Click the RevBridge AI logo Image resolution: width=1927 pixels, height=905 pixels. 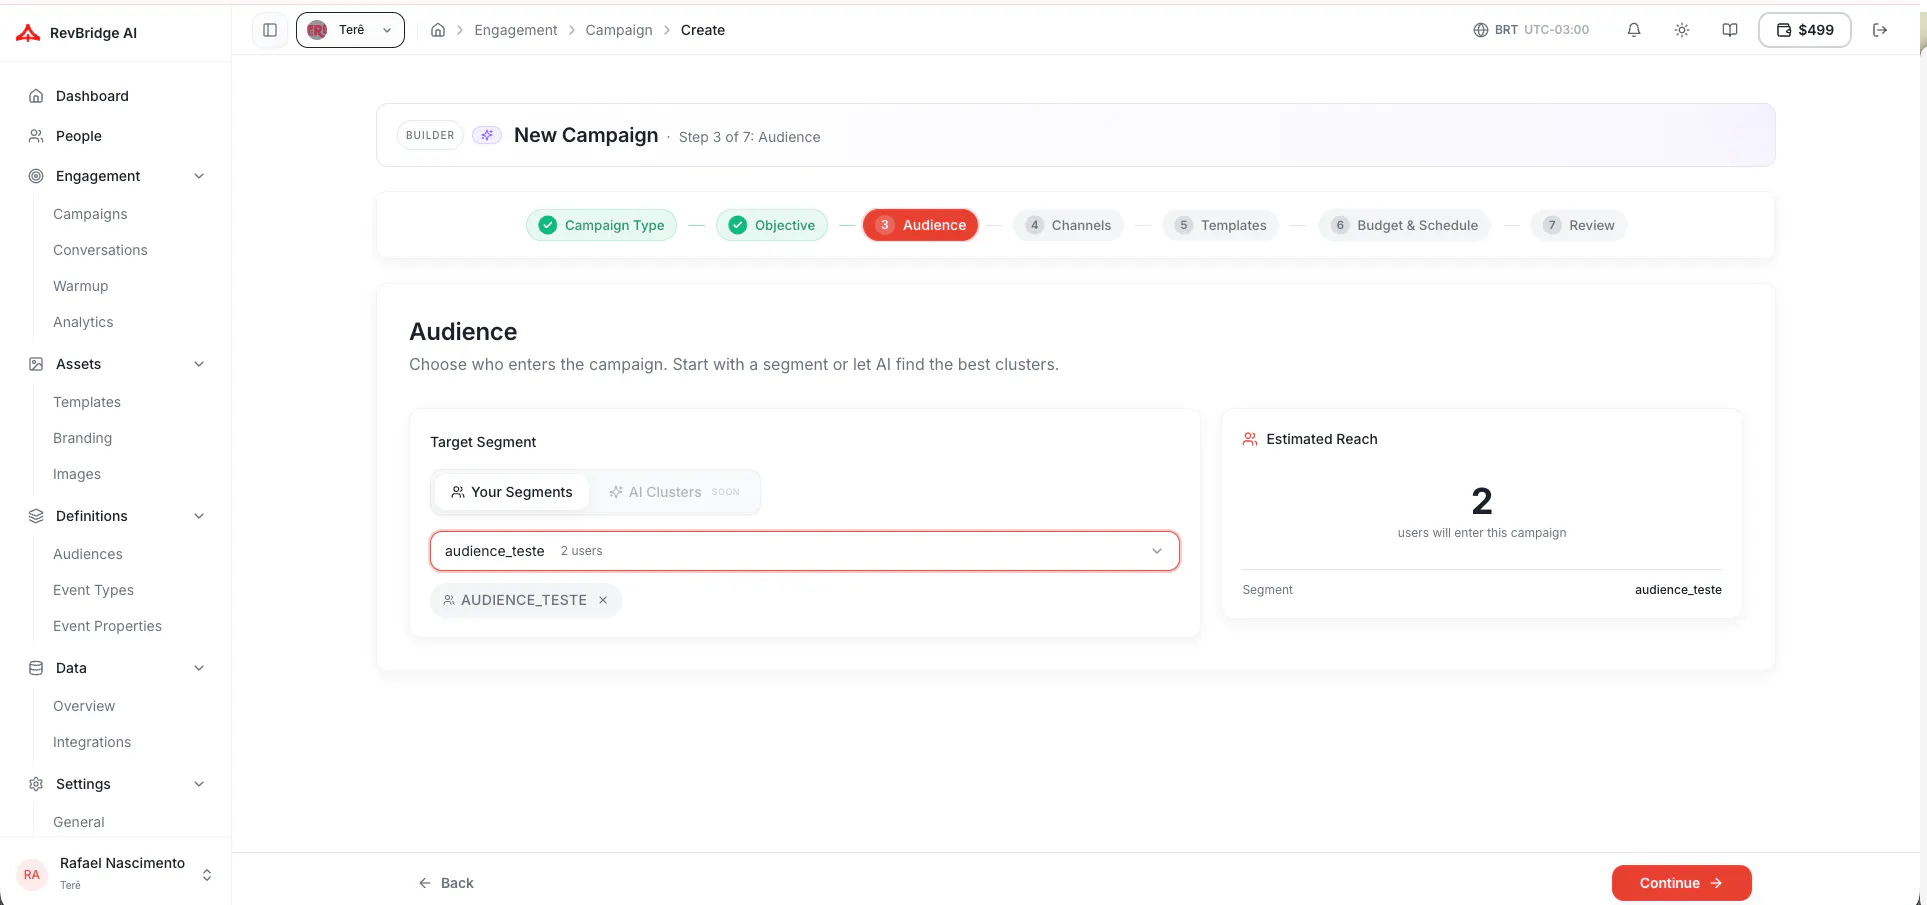(x=28, y=33)
